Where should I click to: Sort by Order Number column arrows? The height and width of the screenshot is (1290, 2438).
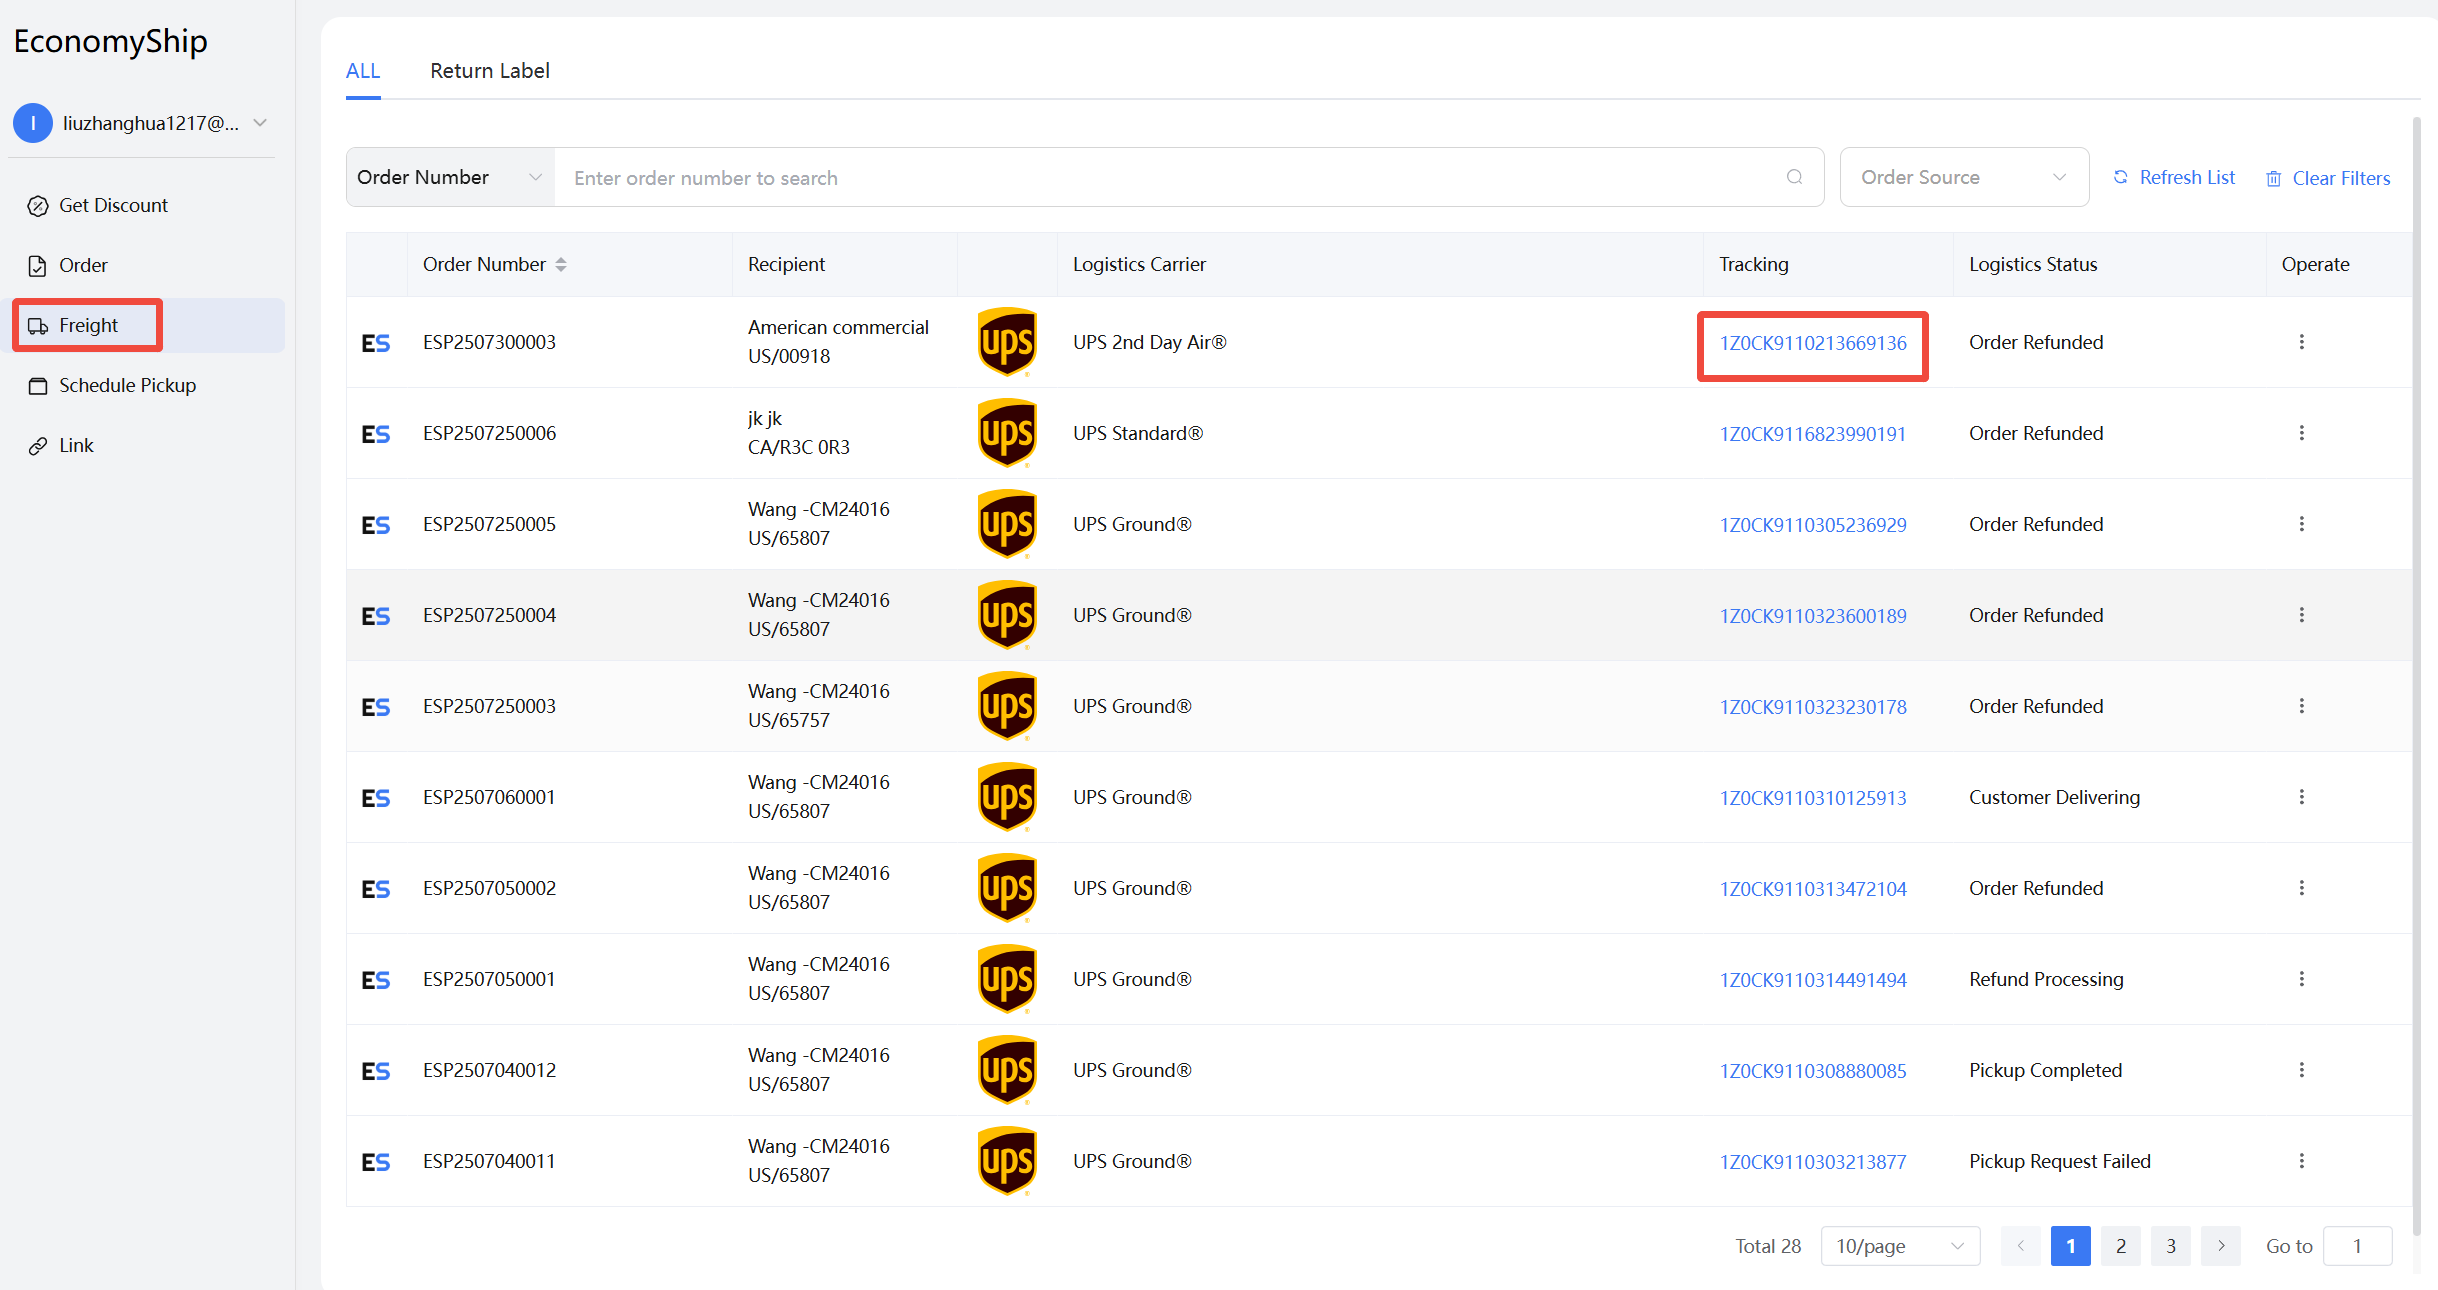(561, 265)
